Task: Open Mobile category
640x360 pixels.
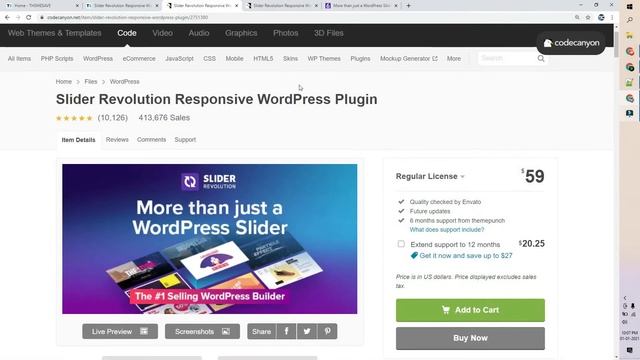Action: pyautogui.click(x=235, y=59)
